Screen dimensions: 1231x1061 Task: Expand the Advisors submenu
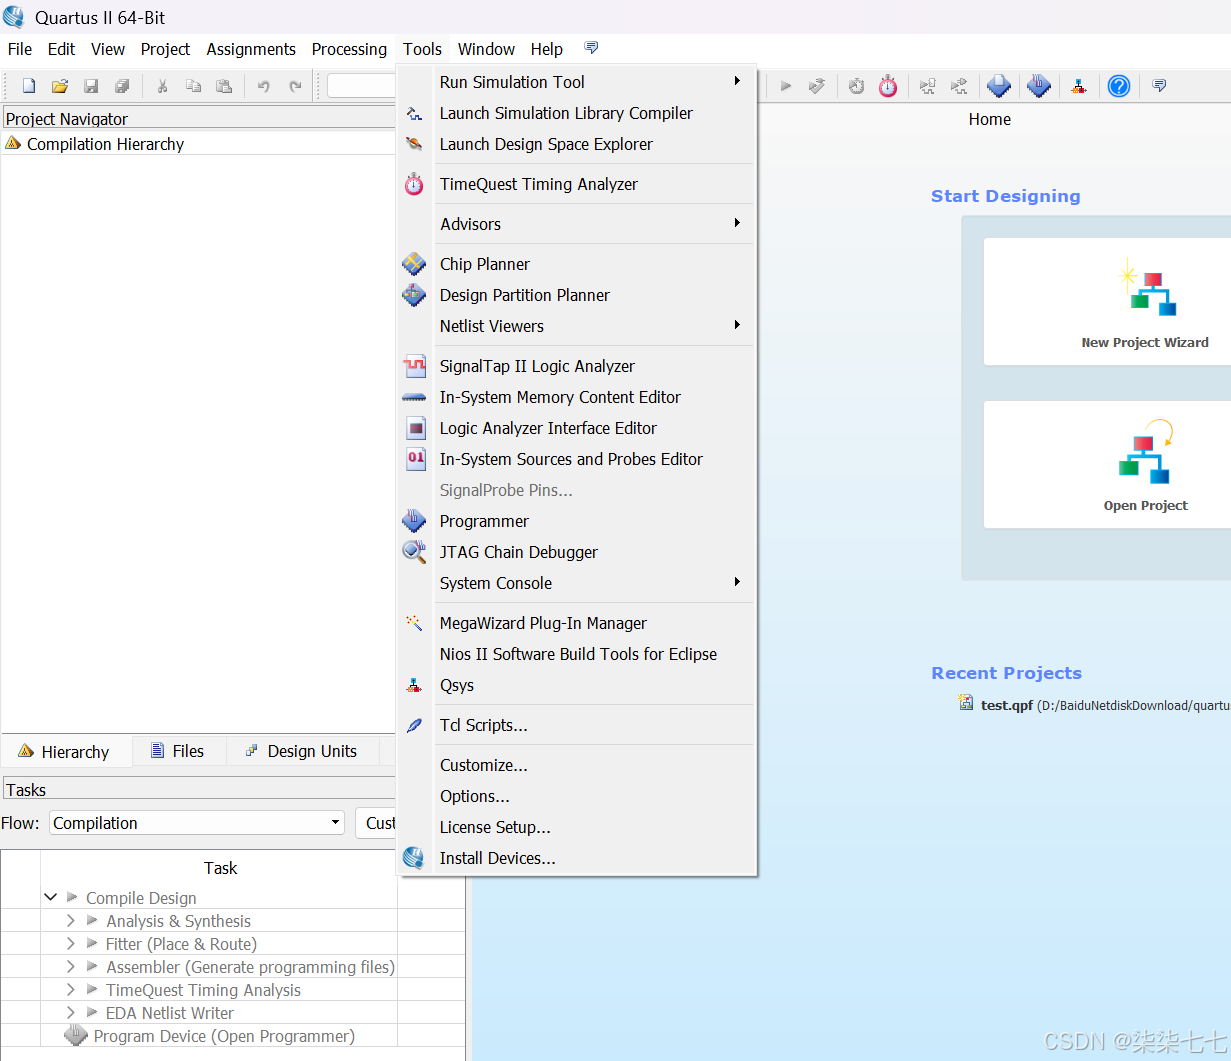click(x=577, y=224)
